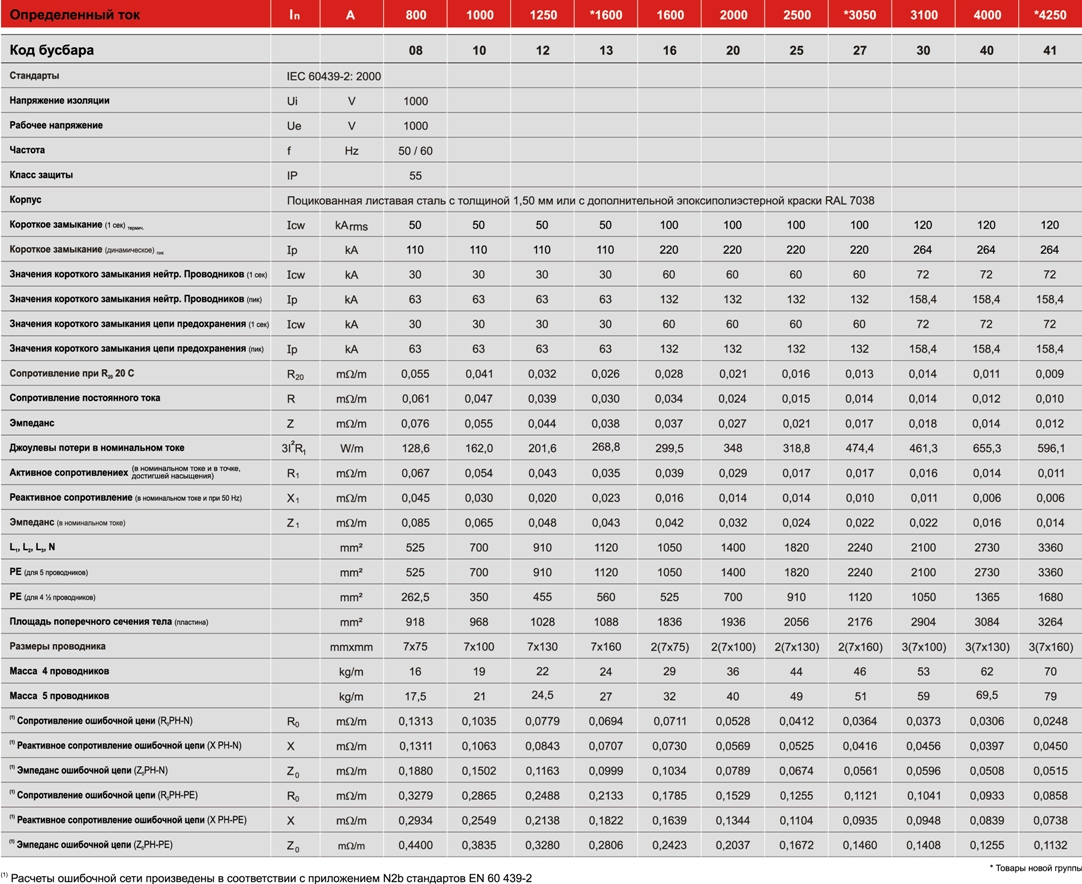Select the "*1600" column header
The height and width of the screenshot is (884, 1082).
pyautogui.click(x=606, y=14)
